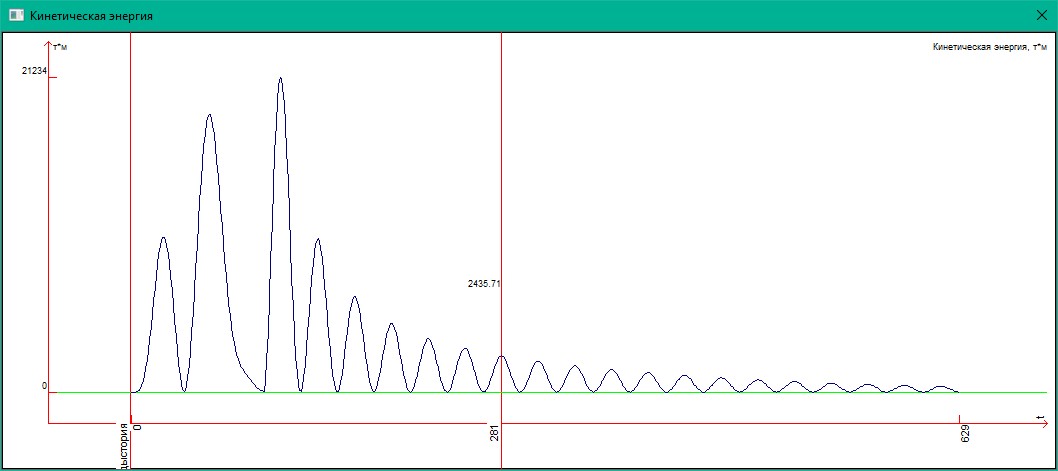Viewport: 1058px width, 471px height.
Task: Click the red arrowhead atop the Y axis
Action: 48,45
